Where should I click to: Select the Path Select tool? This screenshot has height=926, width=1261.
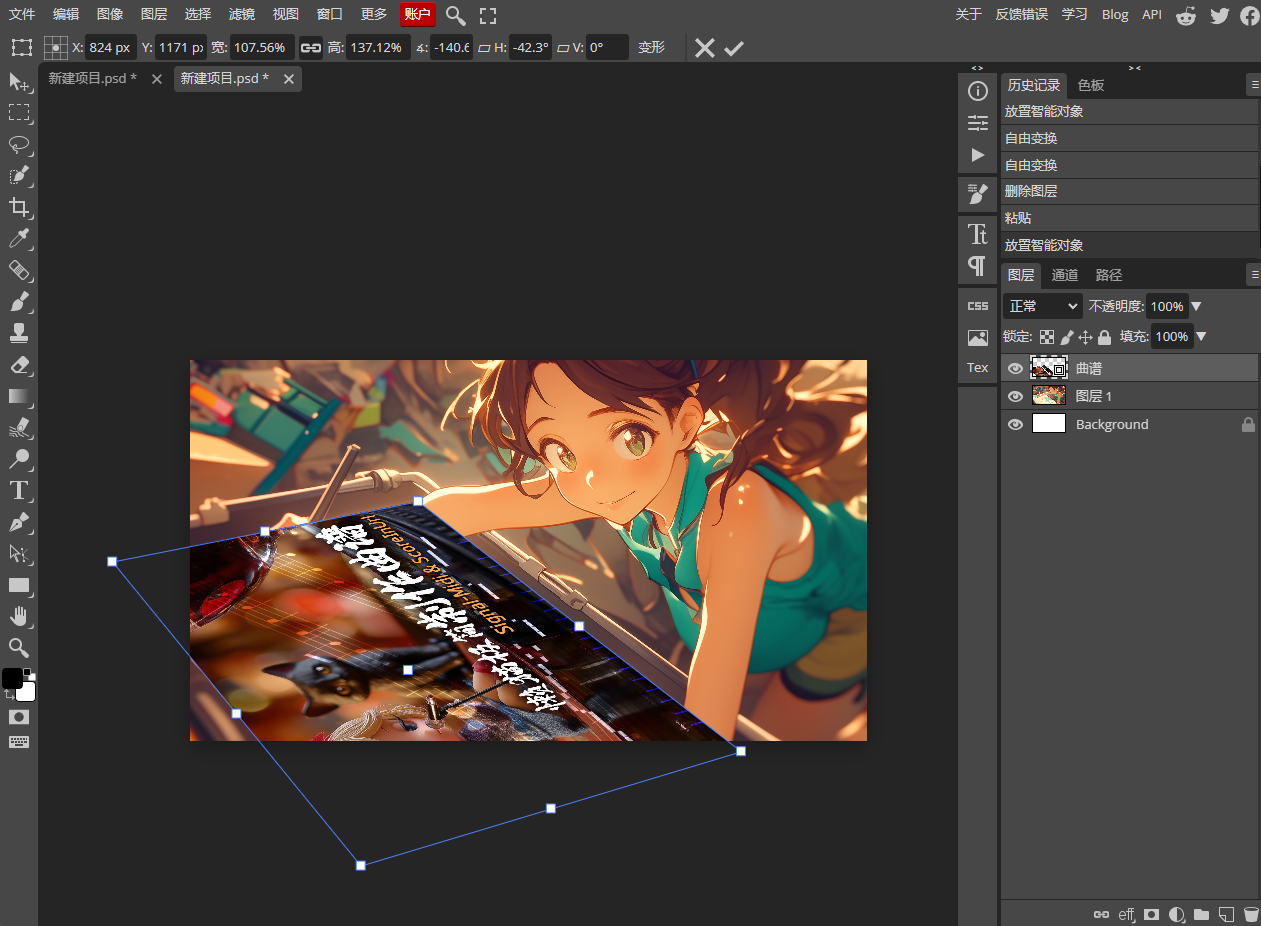tap(19, 553)
